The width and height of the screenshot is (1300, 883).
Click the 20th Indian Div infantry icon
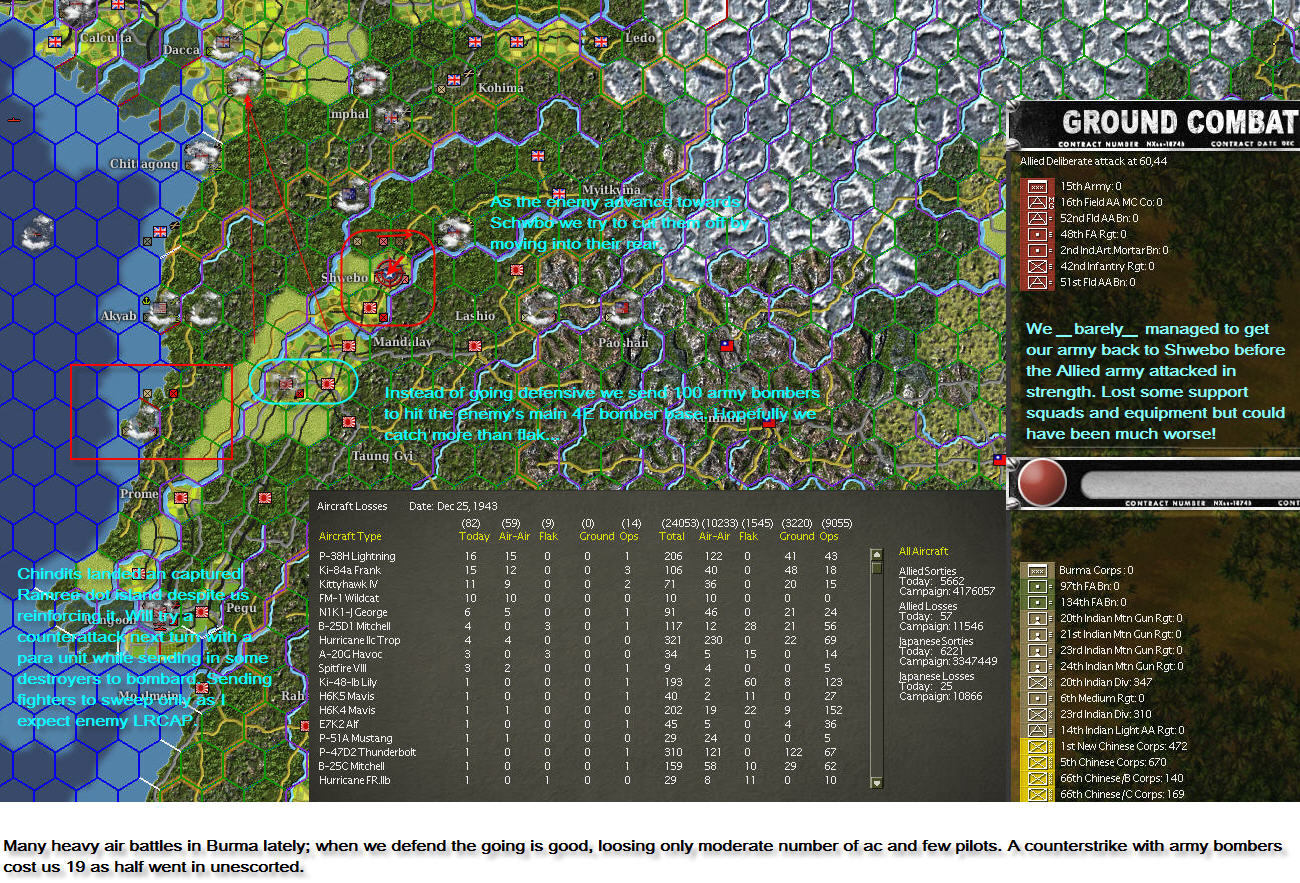pyautogui.click(x=1038, y=682)
